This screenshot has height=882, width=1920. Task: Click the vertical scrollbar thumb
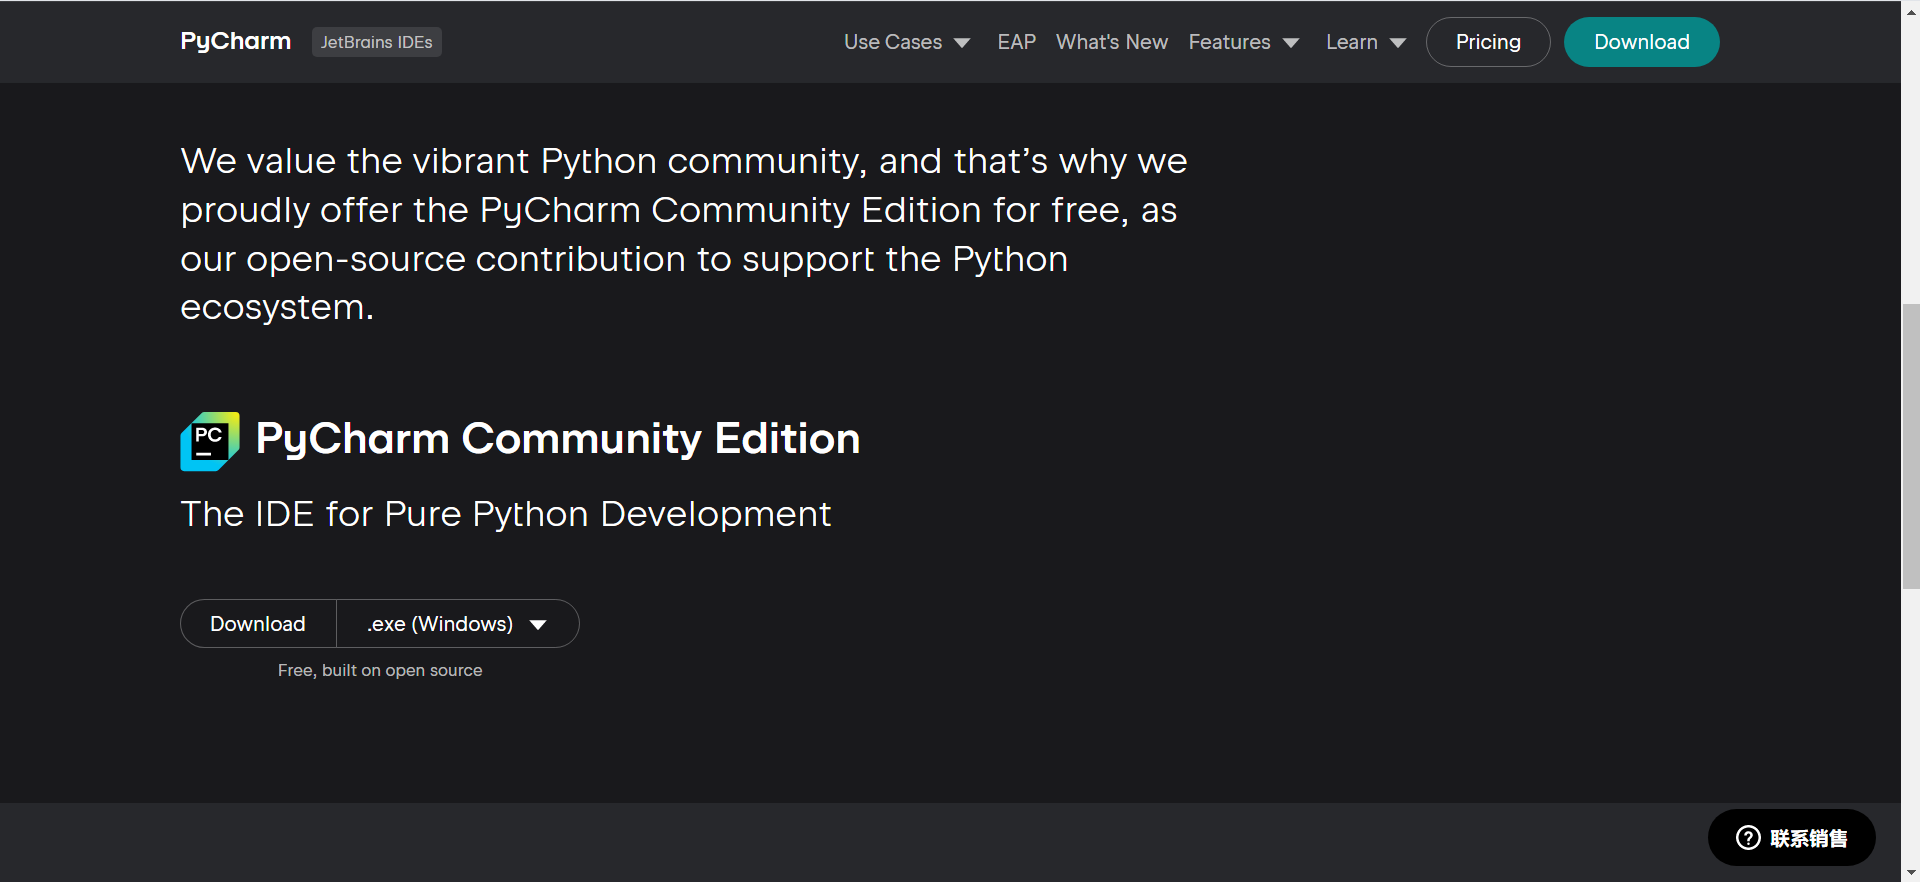(x=1910, y=447)
